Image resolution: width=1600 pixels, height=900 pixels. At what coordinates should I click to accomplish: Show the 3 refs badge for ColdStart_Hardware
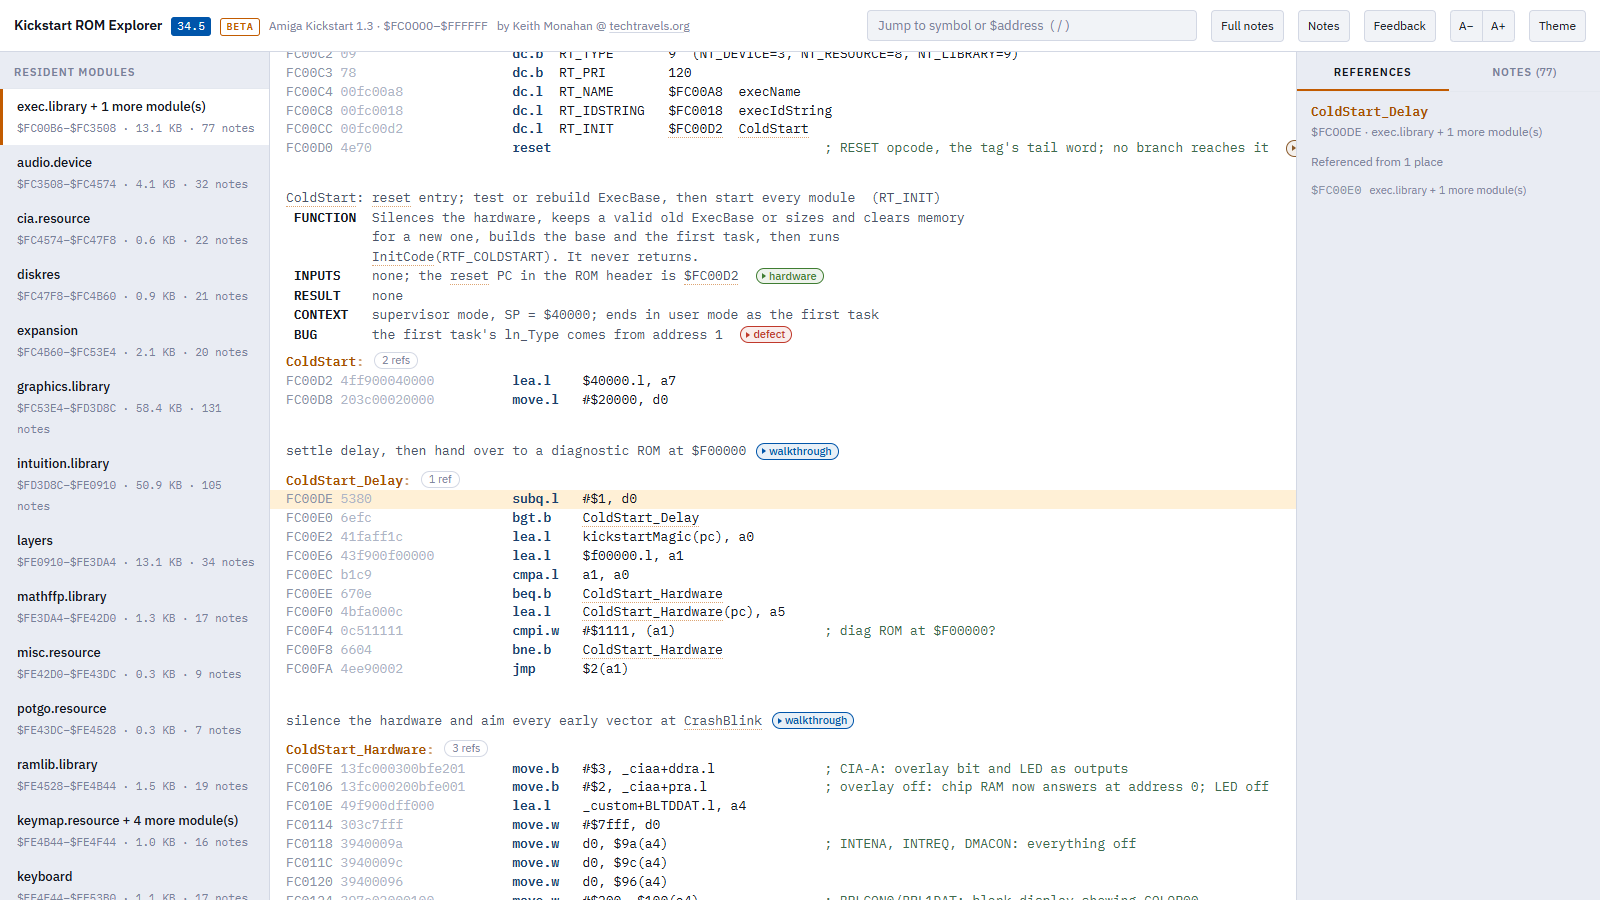coord(466,749)
